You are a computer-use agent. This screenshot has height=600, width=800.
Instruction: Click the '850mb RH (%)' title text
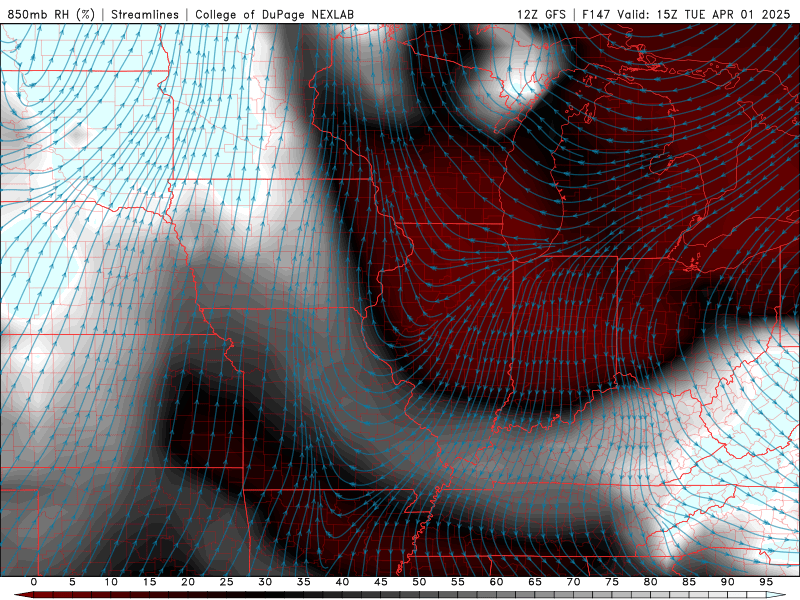52,14
